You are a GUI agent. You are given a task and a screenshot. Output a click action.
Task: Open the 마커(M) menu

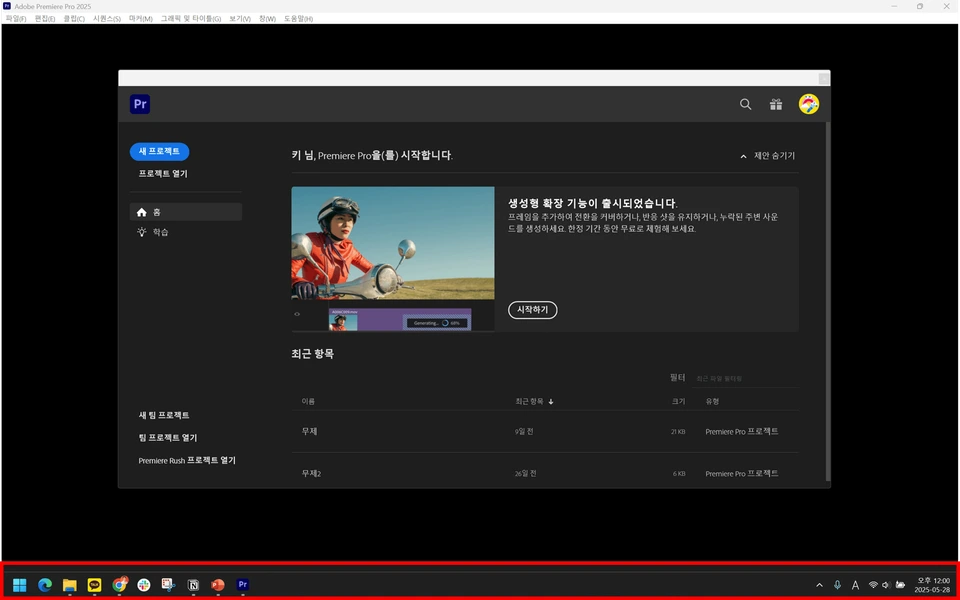point(140,19)
